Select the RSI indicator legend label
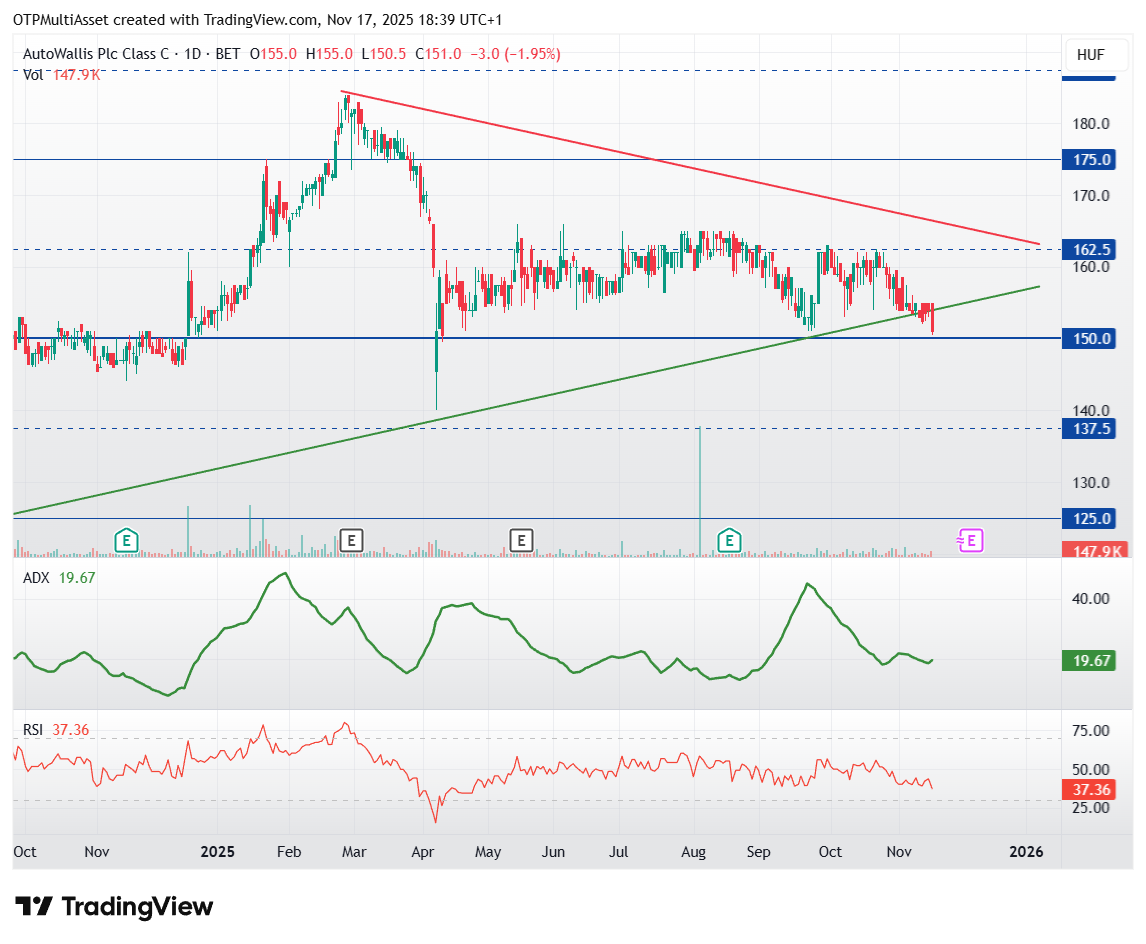 [x=33, y=730]
